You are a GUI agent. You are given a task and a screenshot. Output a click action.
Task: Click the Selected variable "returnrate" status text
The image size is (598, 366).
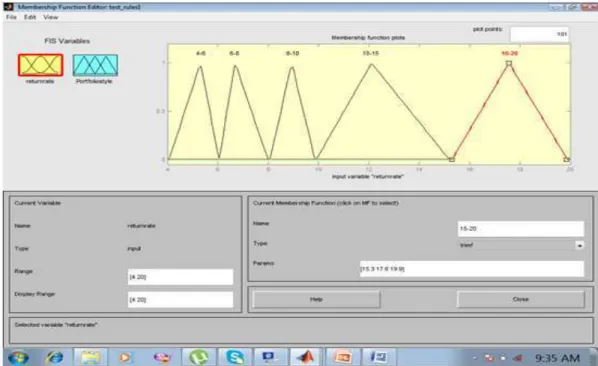point(56,325)
